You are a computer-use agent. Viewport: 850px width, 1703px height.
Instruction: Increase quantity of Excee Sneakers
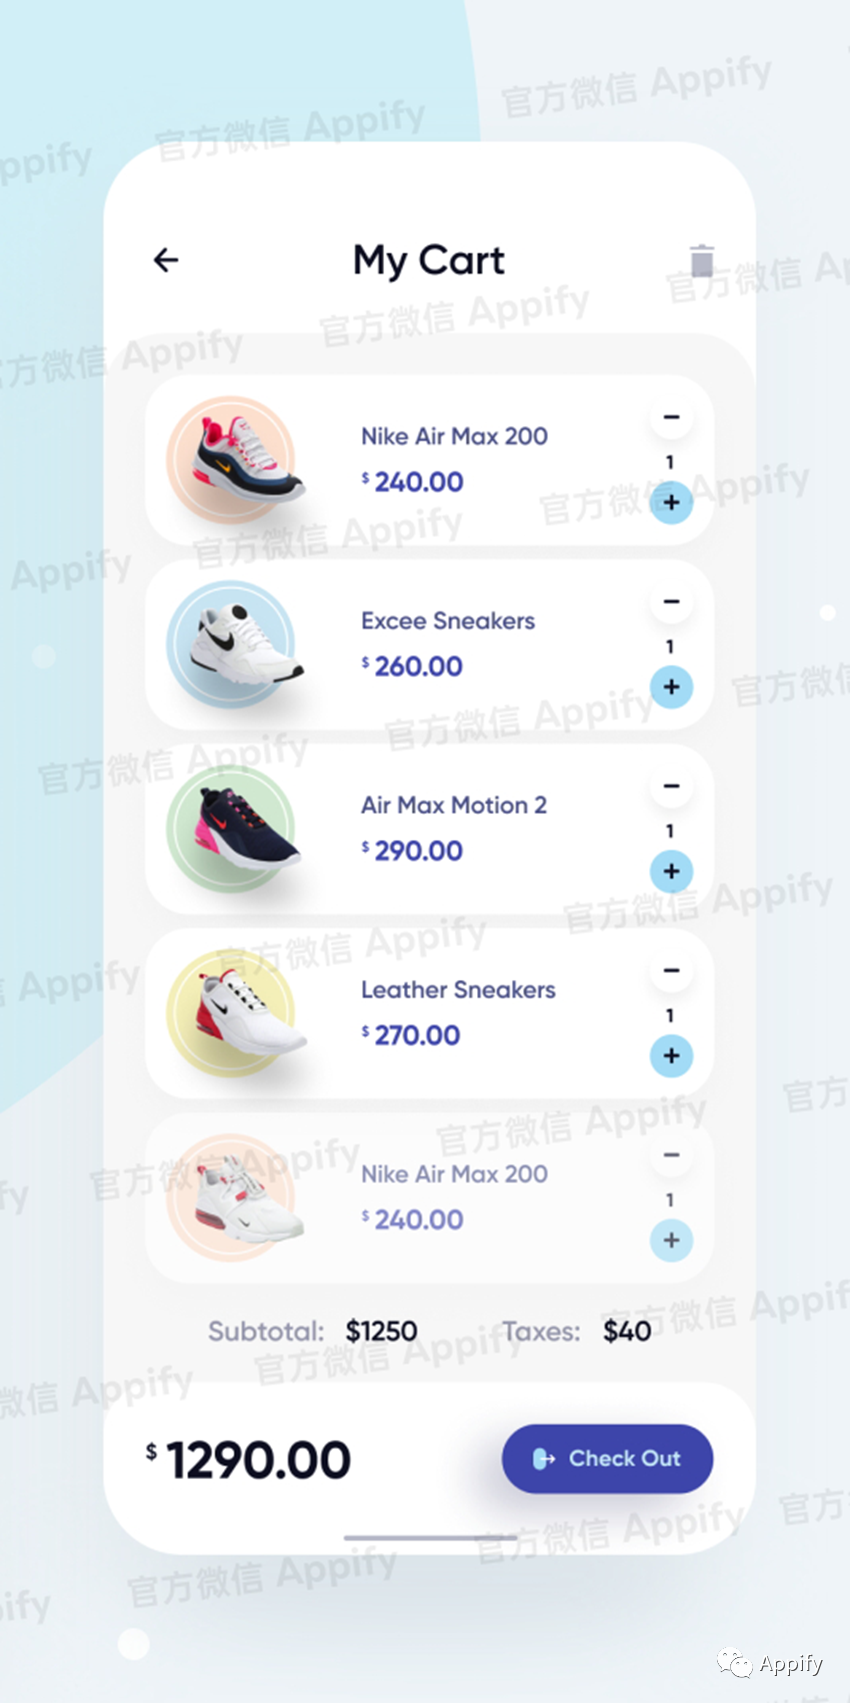(671, 687)
